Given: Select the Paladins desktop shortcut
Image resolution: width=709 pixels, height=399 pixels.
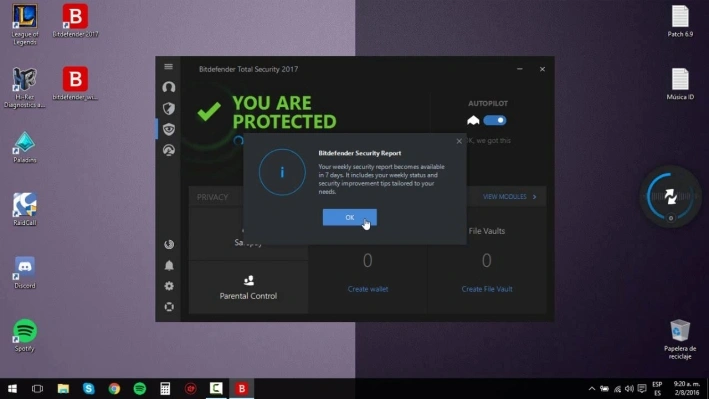Looking at the screenshot, I should coord(24,147).
